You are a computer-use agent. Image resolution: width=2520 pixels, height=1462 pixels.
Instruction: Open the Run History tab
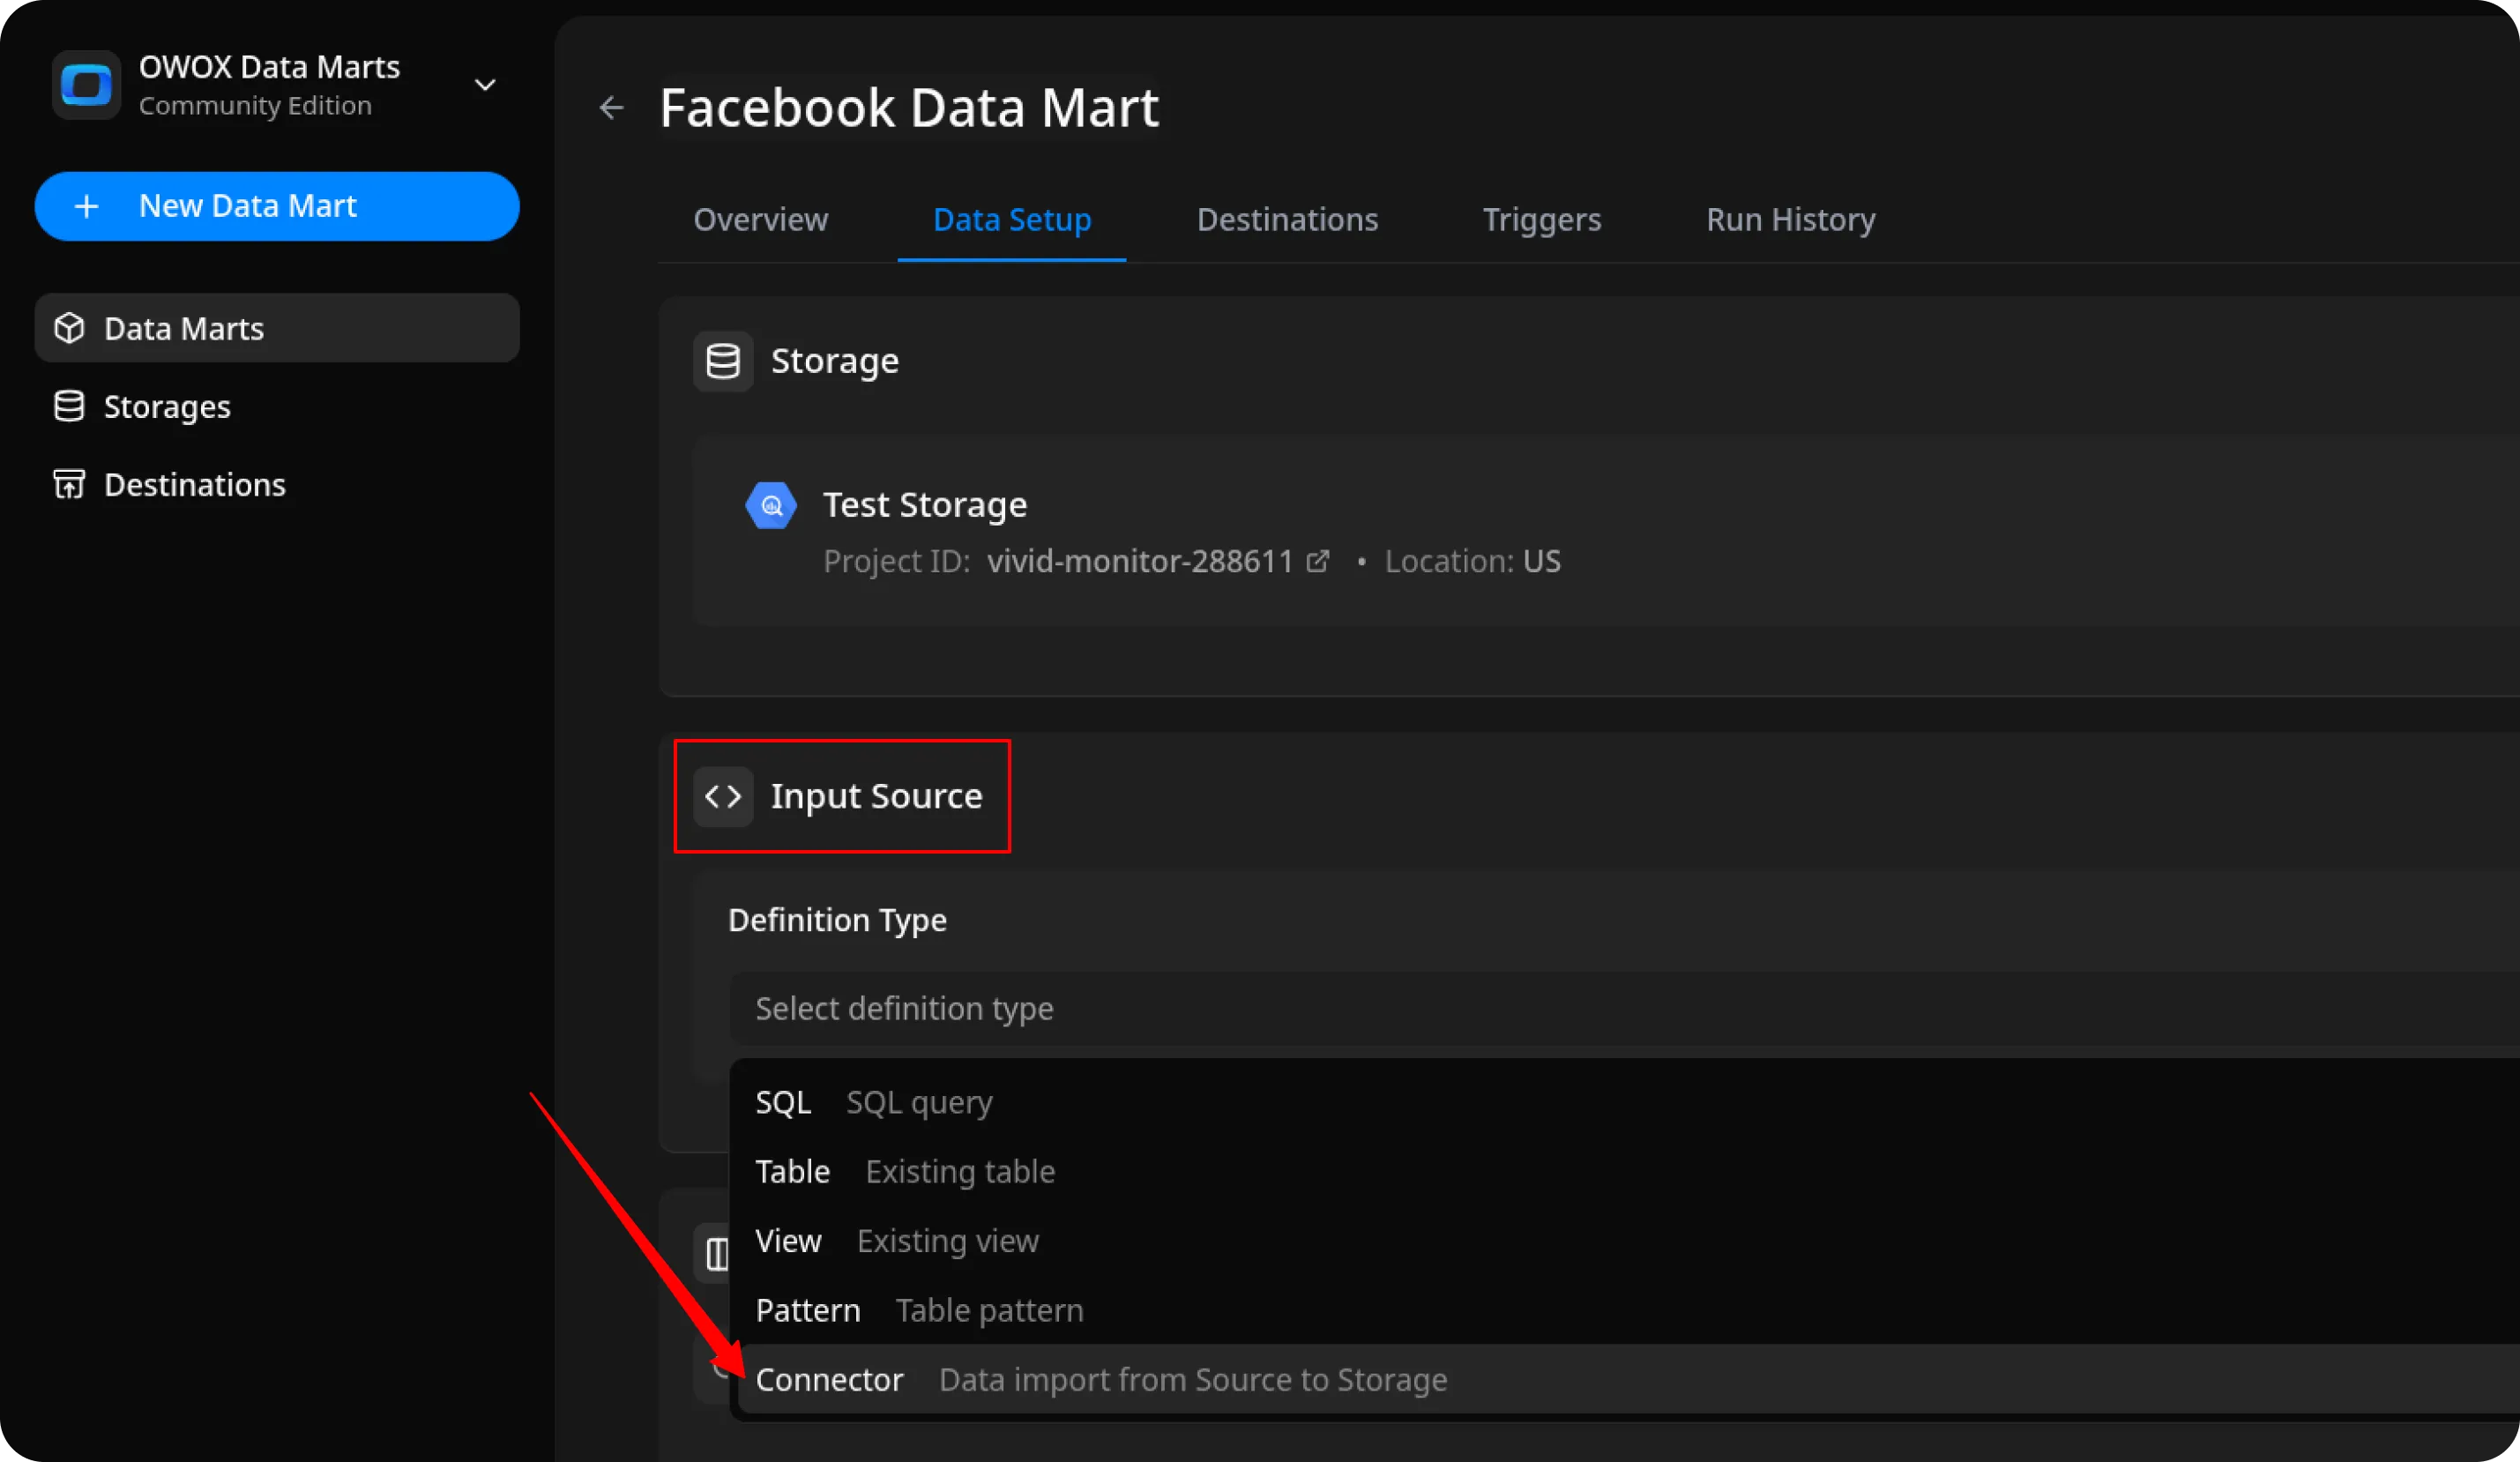(x=1790, y=219)
